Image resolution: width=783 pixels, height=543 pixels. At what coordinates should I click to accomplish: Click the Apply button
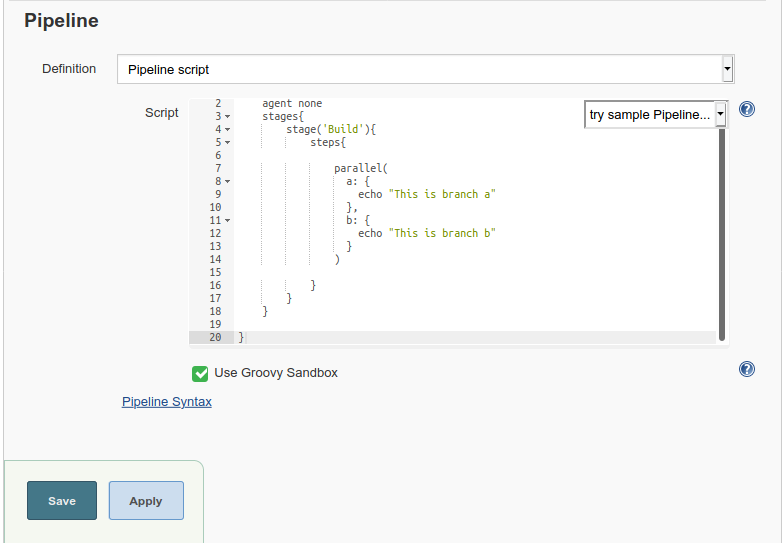point(146,501)
